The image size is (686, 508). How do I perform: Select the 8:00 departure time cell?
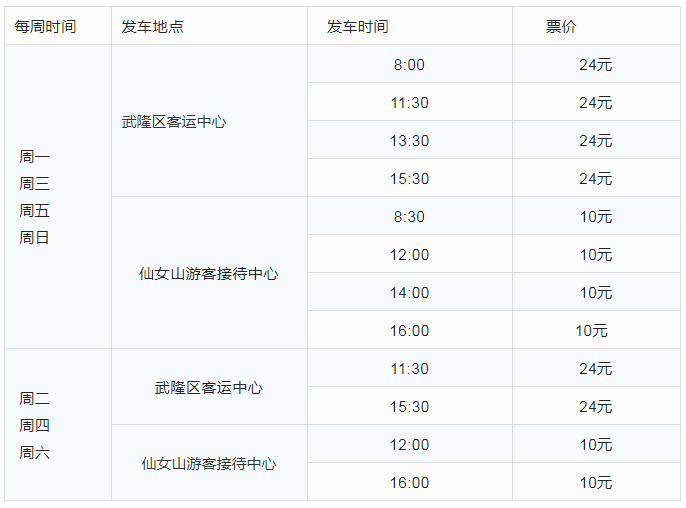click(x=409, y=65)
